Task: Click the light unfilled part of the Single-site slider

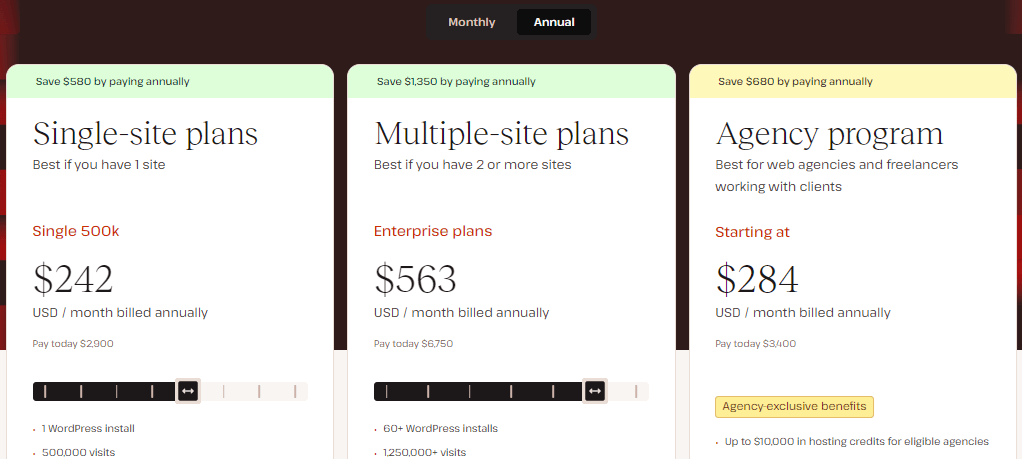Action: click(x=254, y=391)
